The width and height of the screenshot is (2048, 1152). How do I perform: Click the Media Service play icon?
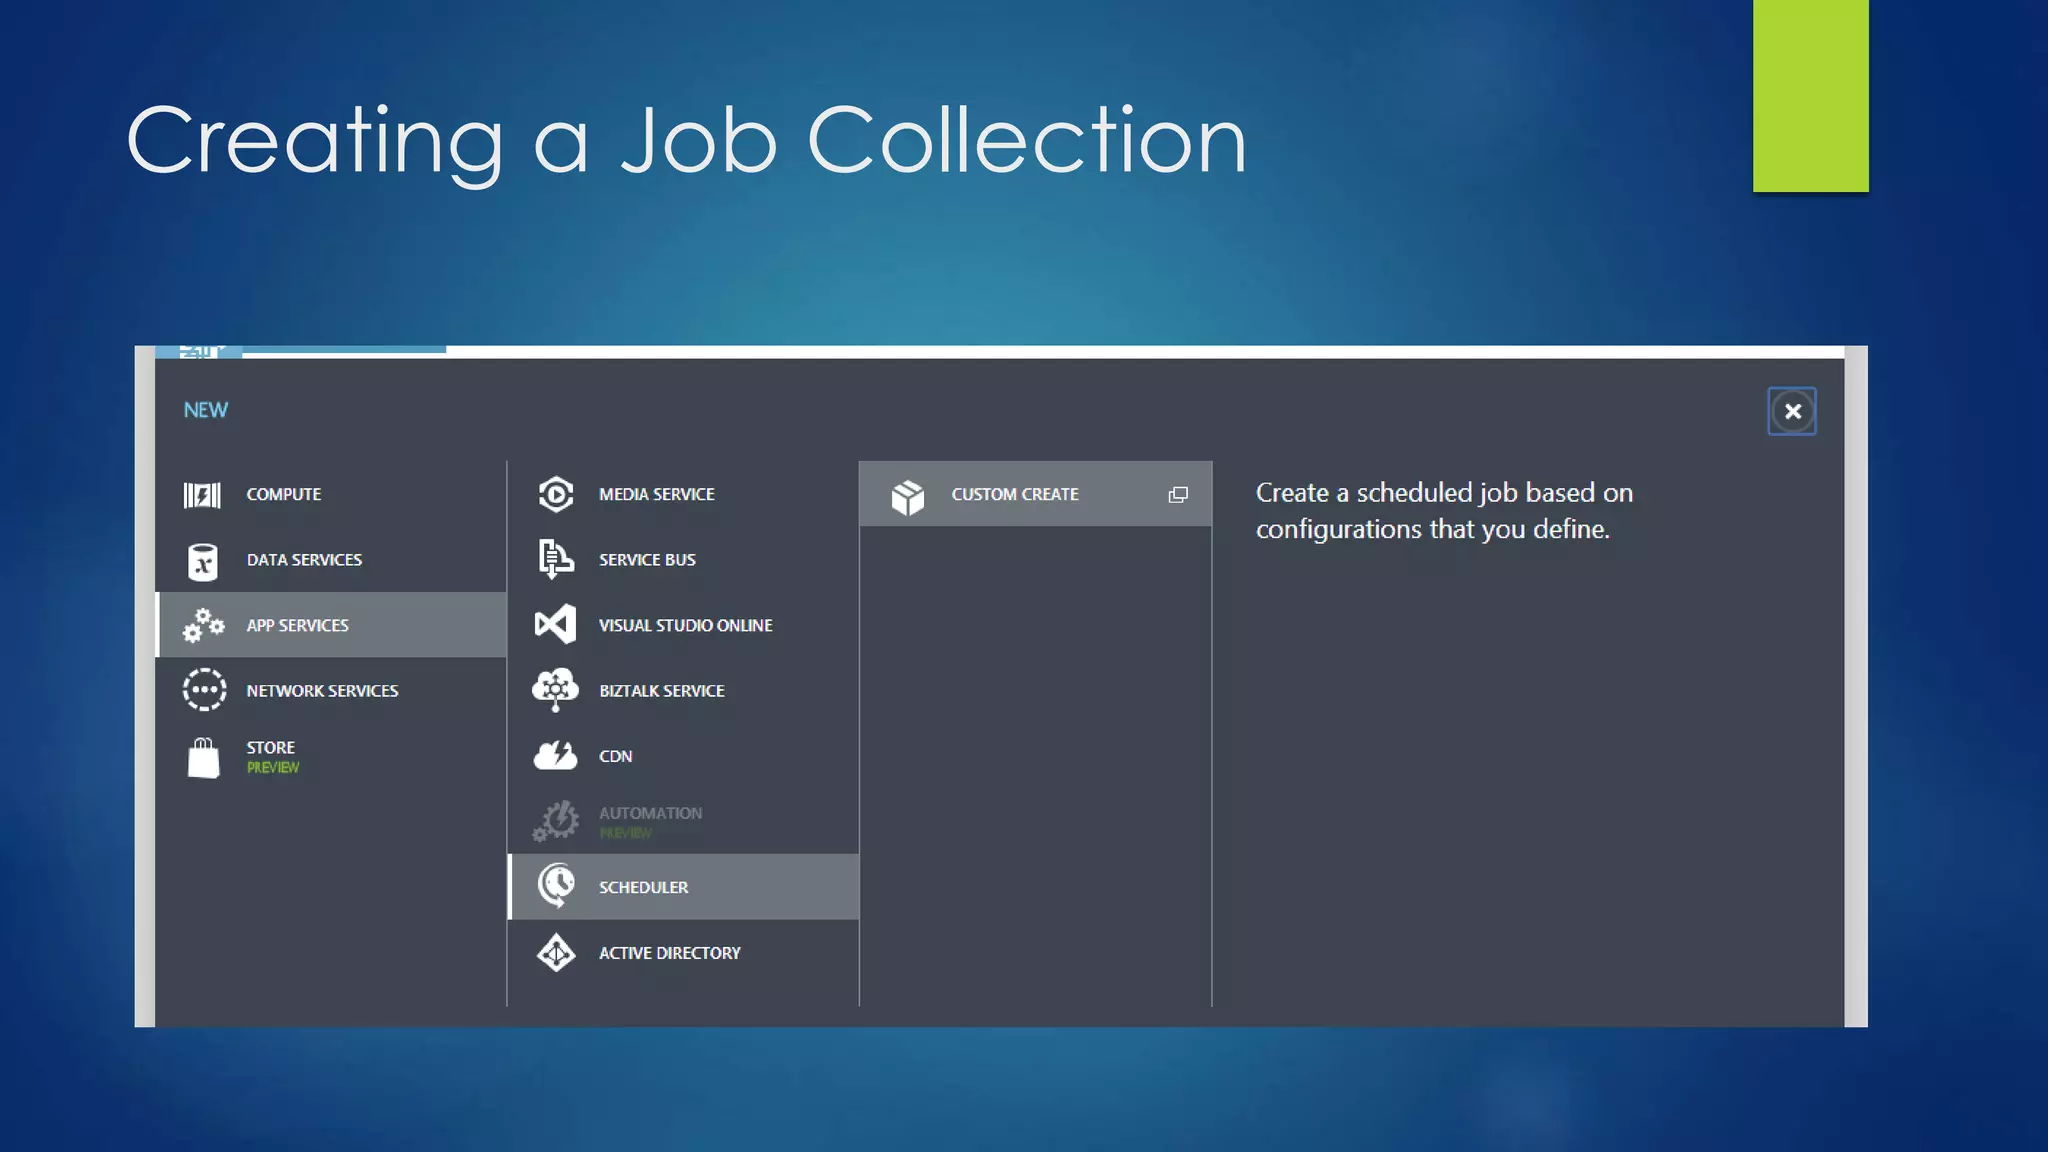[x=555, y=494]
